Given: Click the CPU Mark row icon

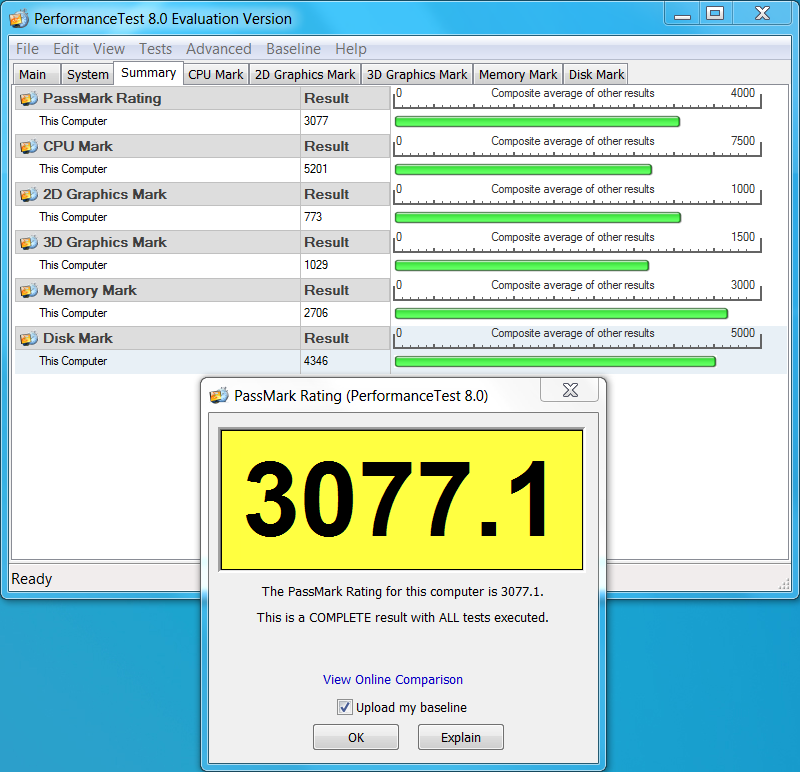Looking at the screenshot, I should 28,146.
